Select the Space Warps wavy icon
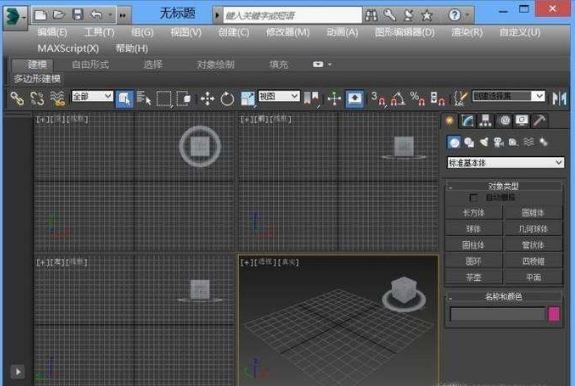575x386 pixels. tap(528, 142)
